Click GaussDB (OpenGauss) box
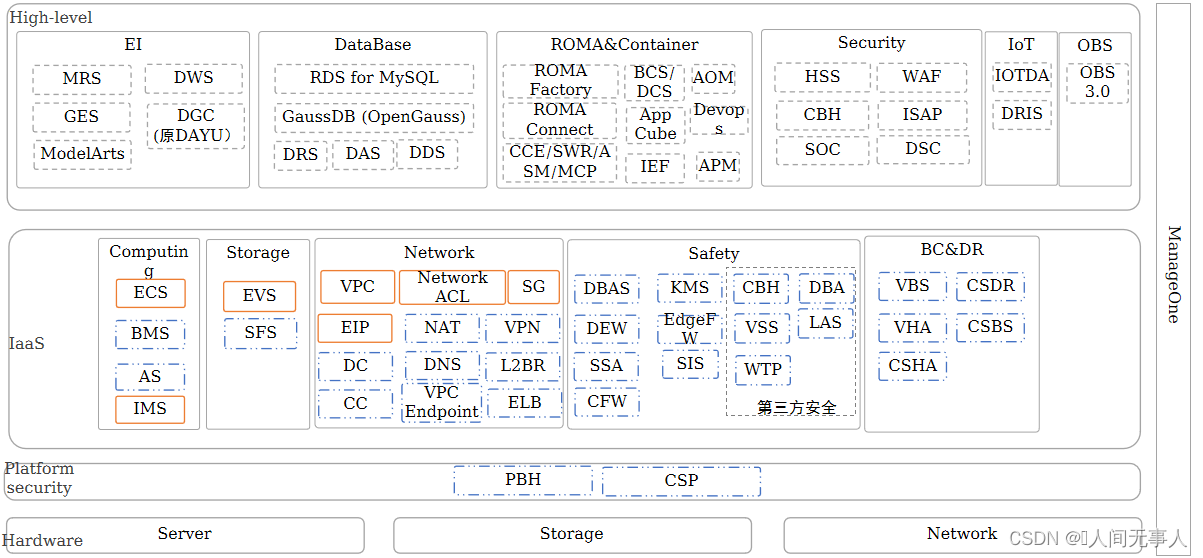 pos(374,117)
